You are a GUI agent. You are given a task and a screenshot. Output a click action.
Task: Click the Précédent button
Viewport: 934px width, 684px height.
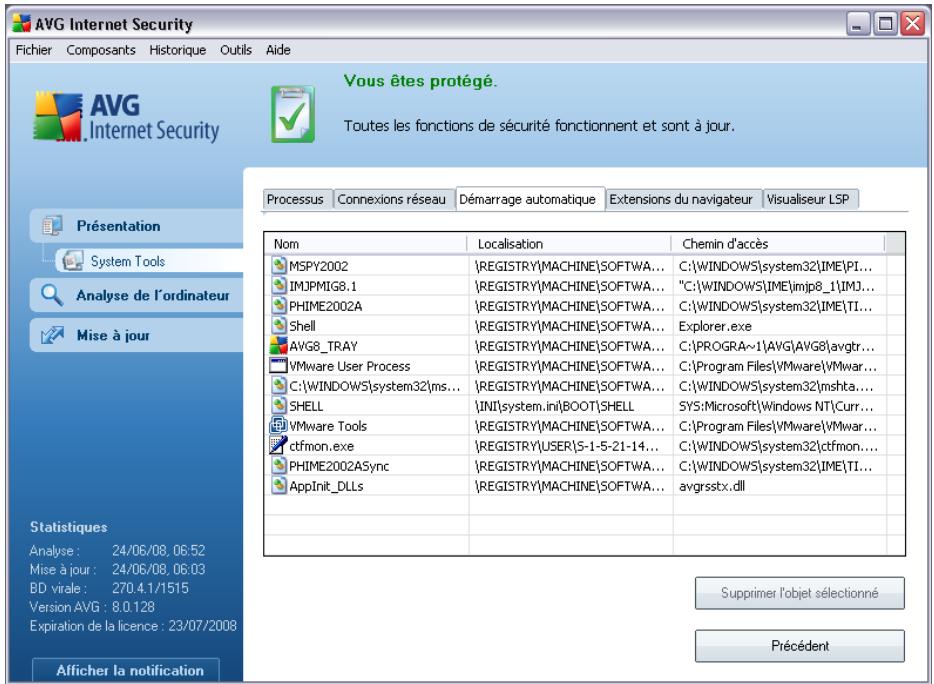pyautogui.click(x=799, y=646)
